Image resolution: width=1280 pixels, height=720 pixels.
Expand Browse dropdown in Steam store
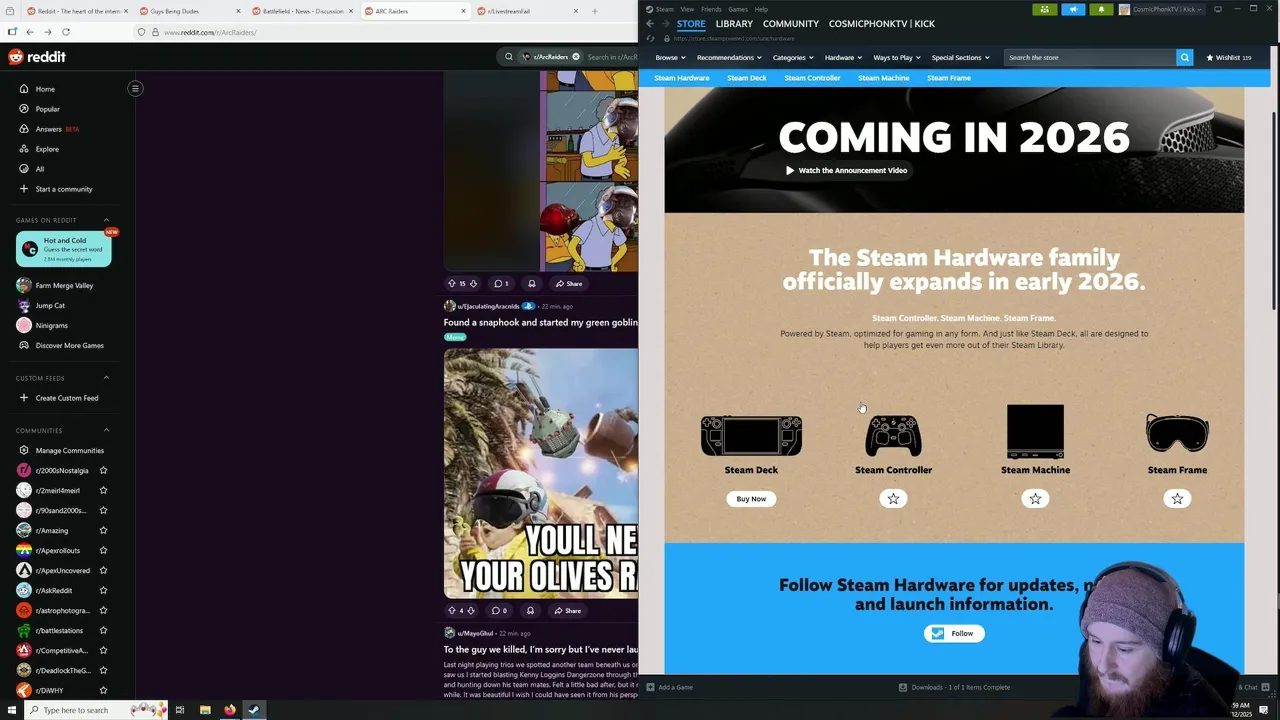[x=670, y=58]
